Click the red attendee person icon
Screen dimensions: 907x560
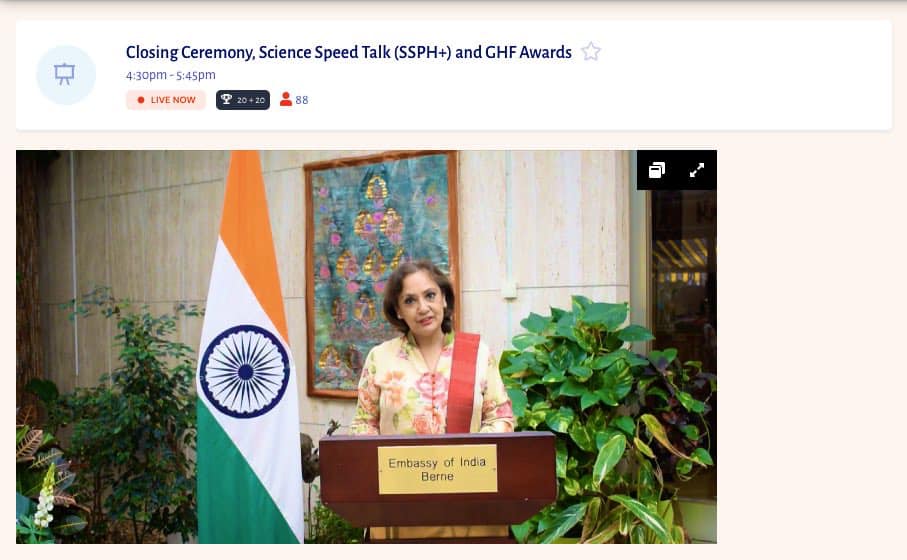pyautogui.click(x=286, y=100)
